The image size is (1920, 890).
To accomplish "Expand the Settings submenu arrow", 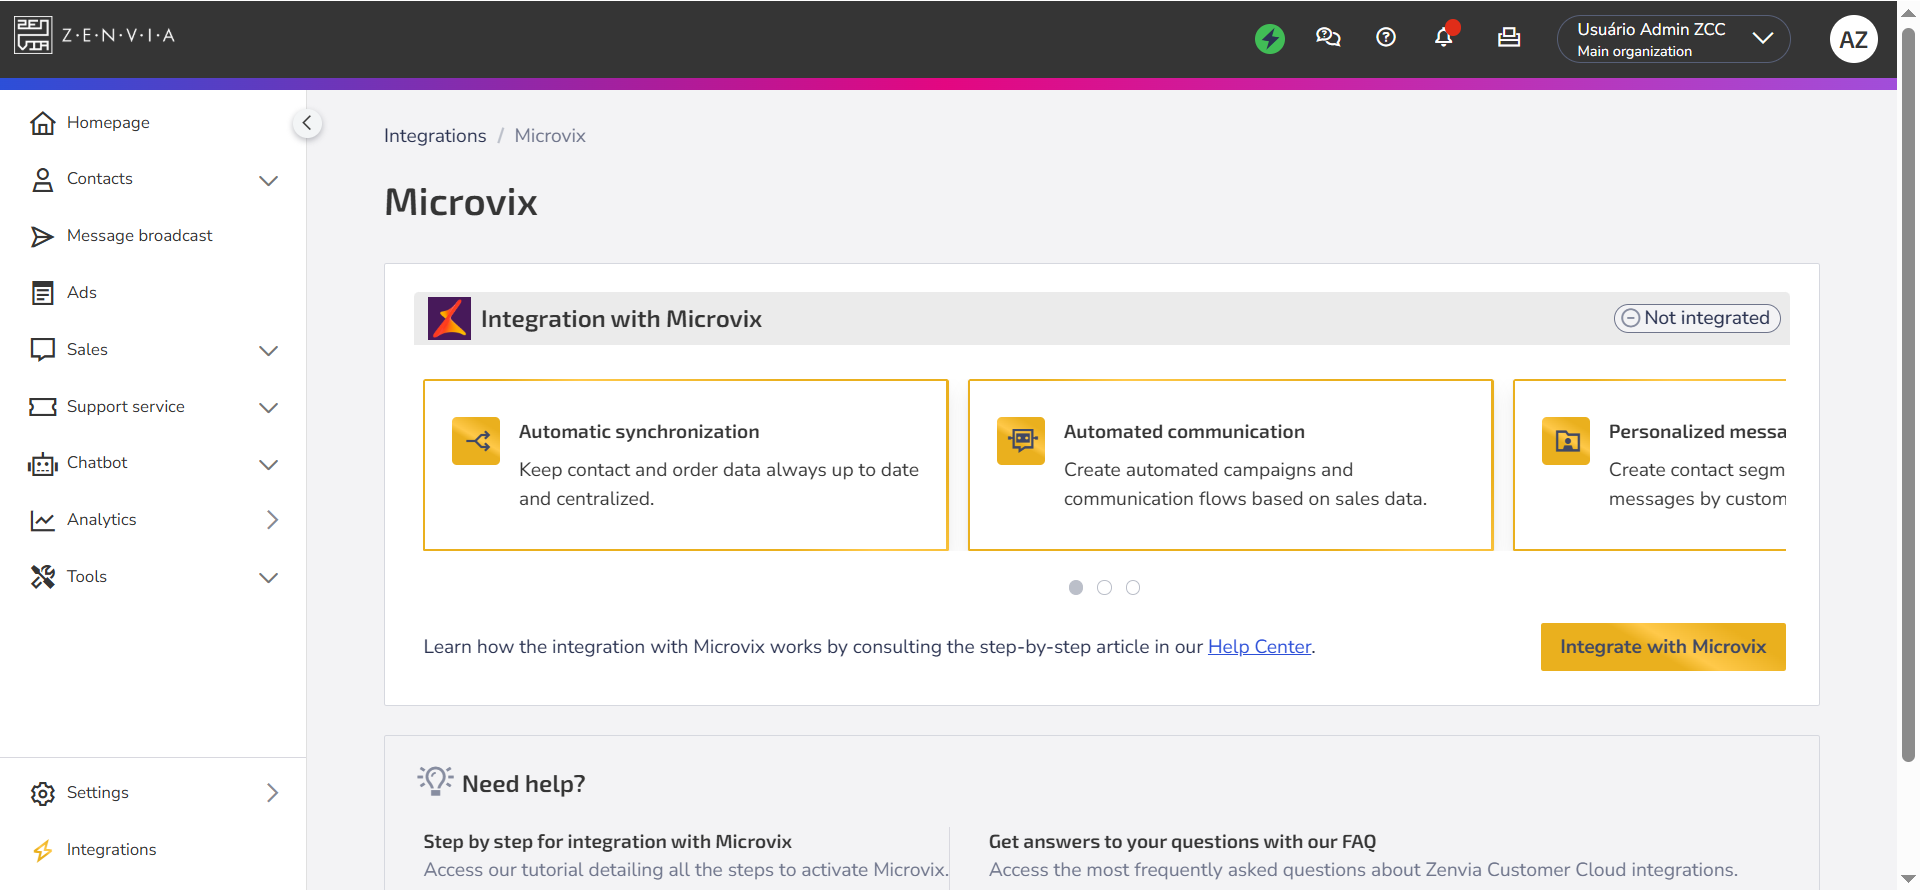I will coord(272,793).
